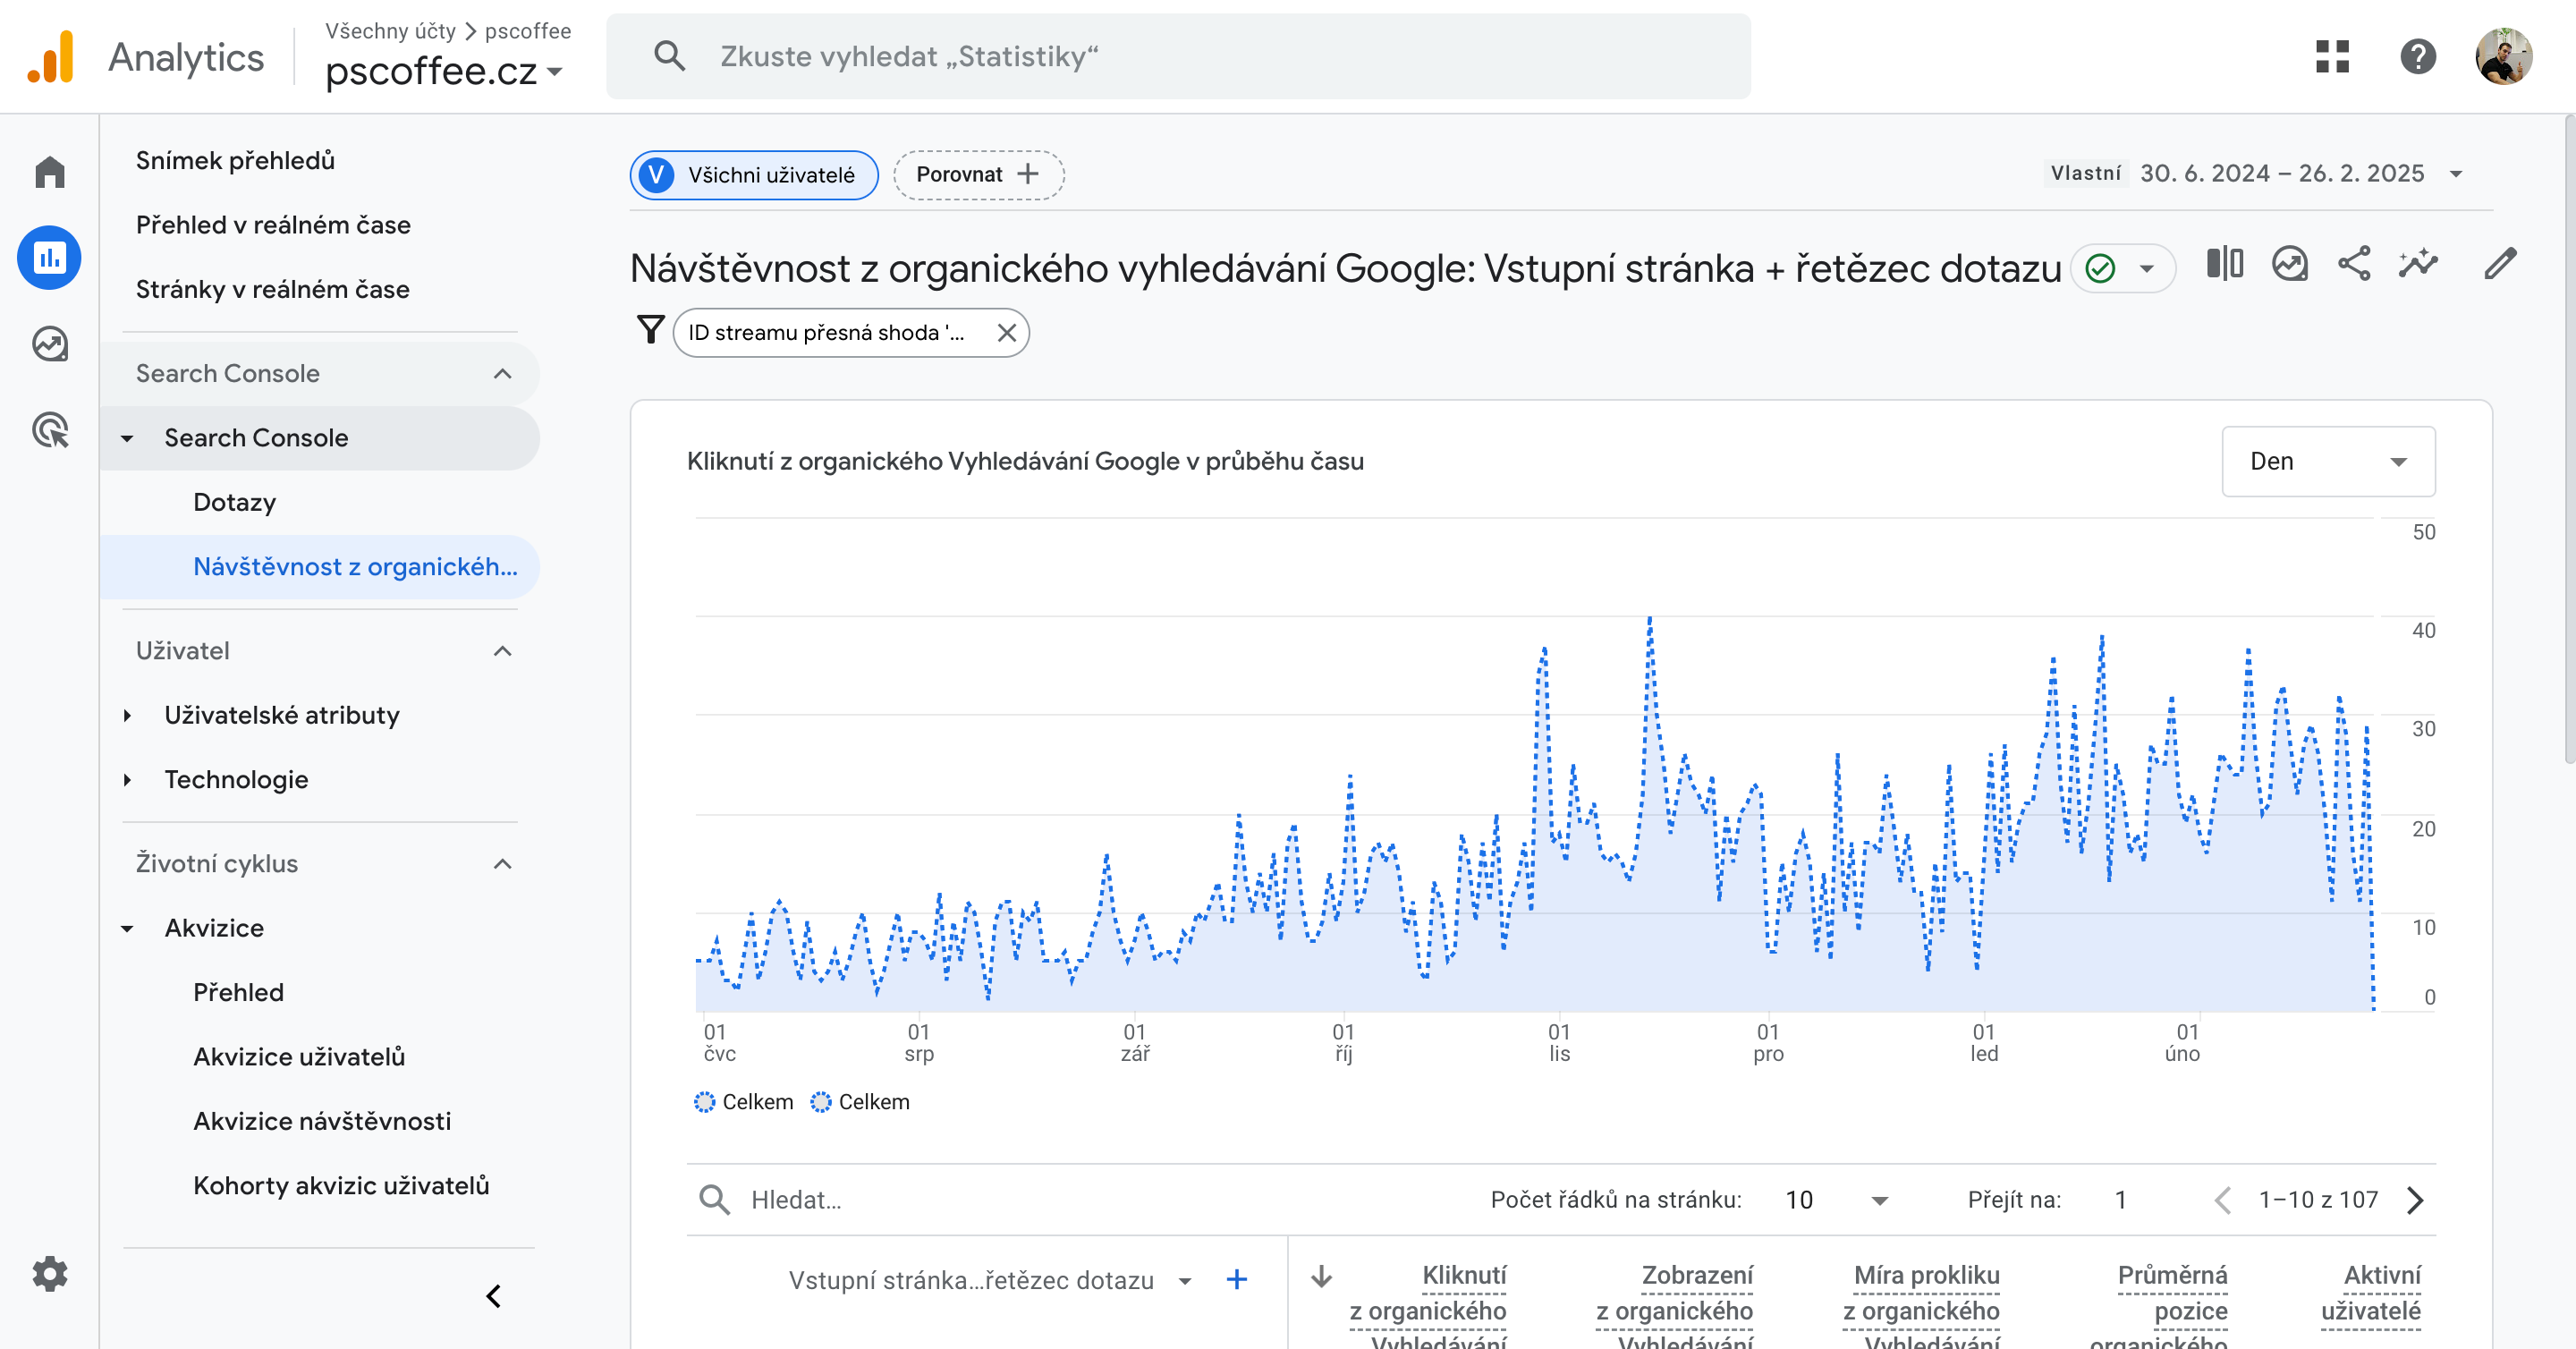Toggle second Celkem legend series
The width and height of the screenshot is (2576, 1349).
860,1102
